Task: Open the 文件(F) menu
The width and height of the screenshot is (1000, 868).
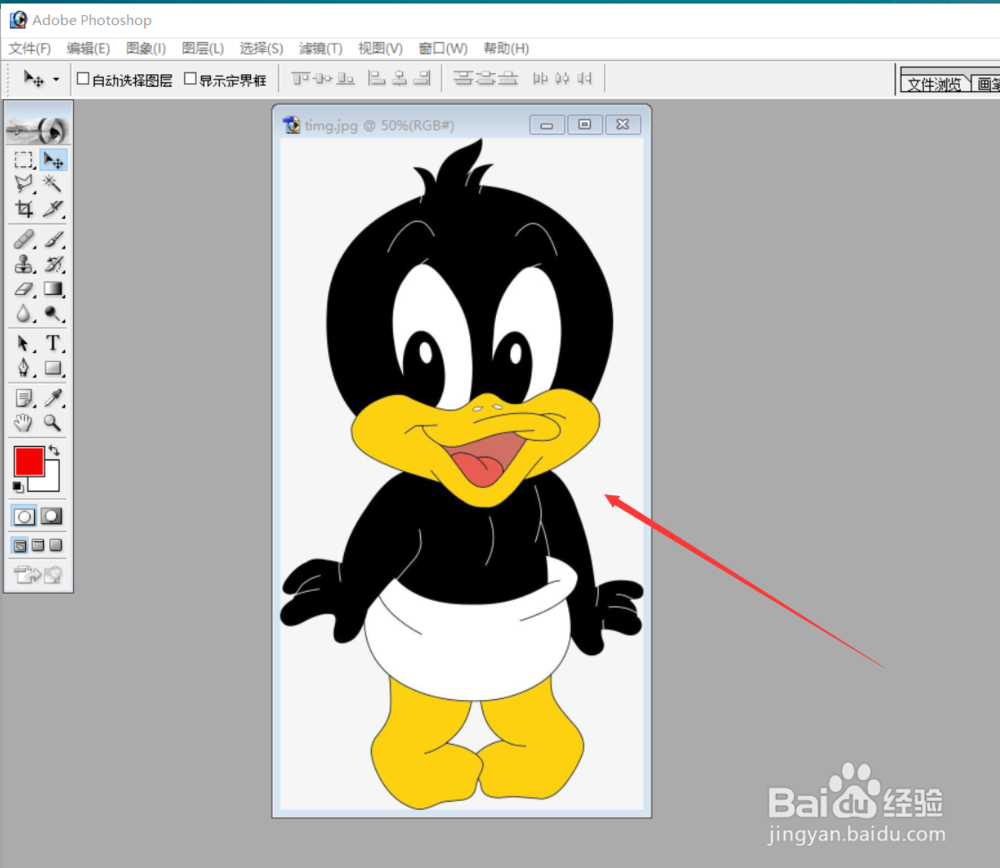Action: [29, 48]
